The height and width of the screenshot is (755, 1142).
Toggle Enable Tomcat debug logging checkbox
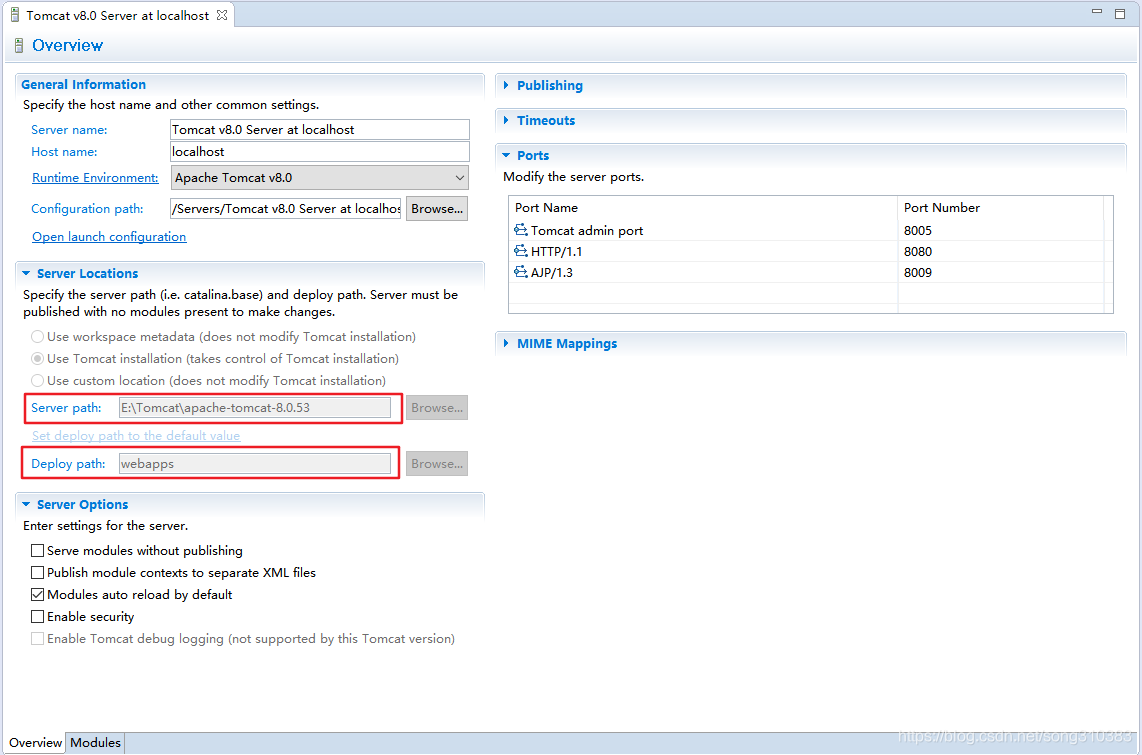pyautogui.click(x=37, y=639)
